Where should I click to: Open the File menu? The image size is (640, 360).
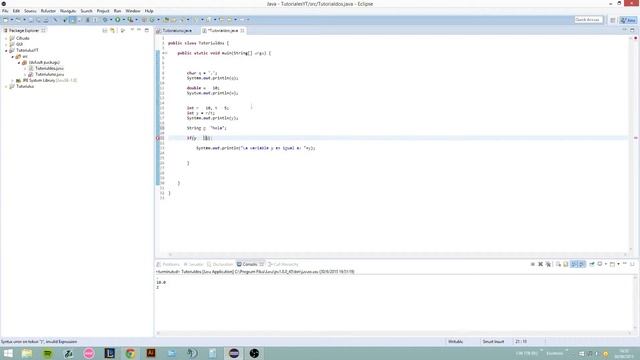point(5,11)
